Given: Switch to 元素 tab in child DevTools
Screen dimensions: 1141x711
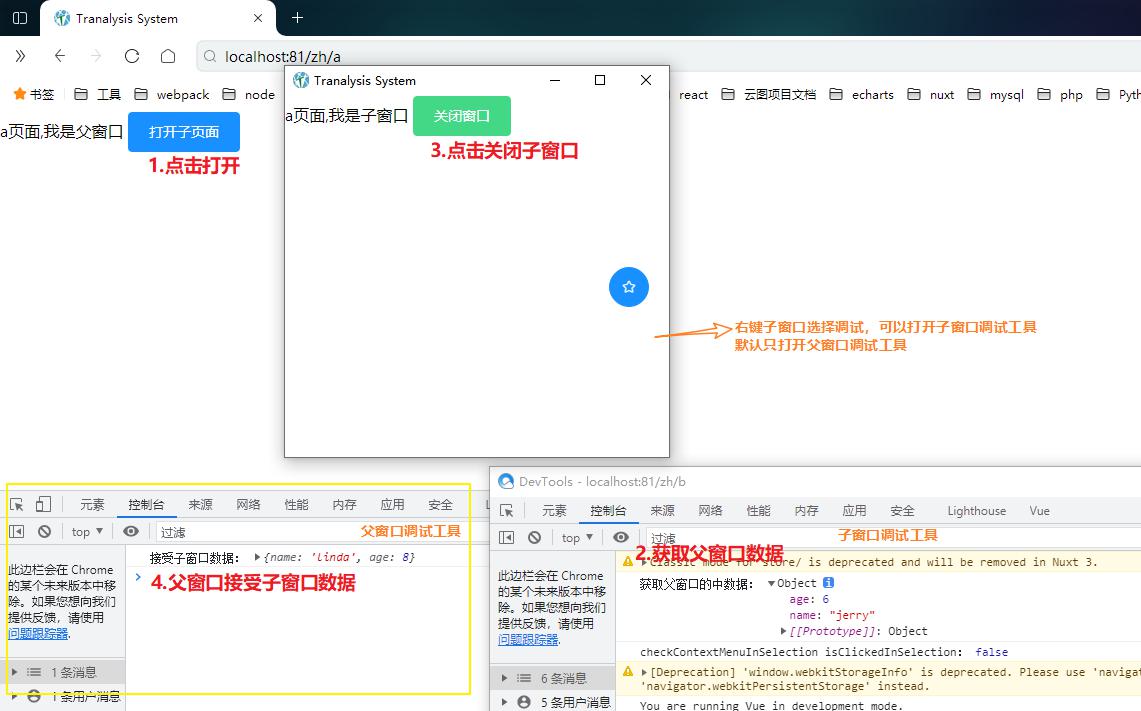Looking at the screenshot, I should 554,510.
